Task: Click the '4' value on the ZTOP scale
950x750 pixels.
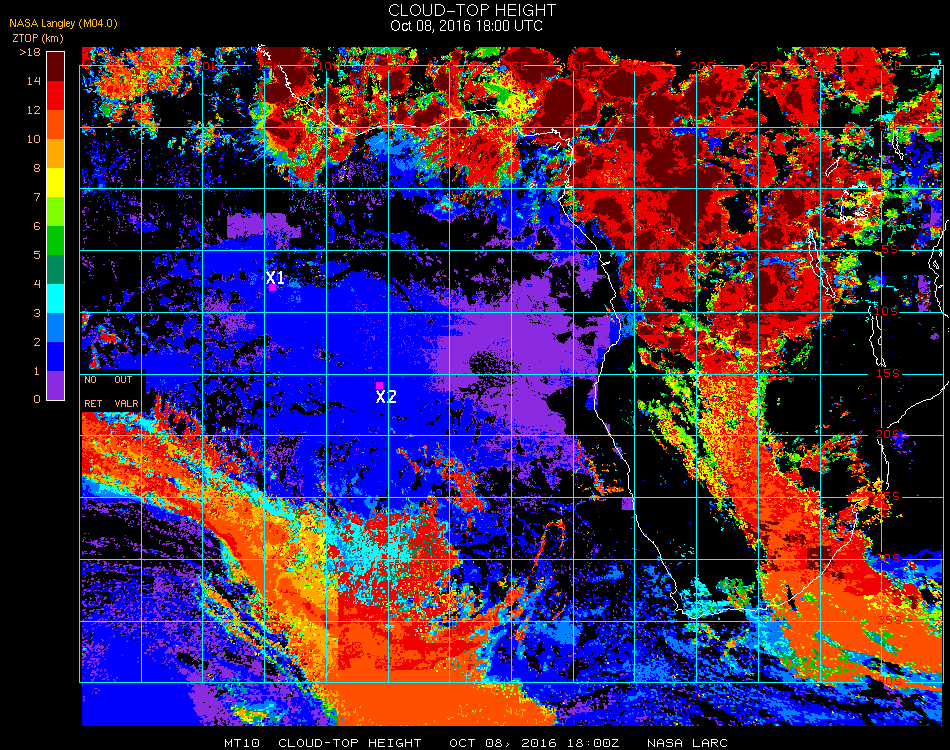Action: click(37, 284)
